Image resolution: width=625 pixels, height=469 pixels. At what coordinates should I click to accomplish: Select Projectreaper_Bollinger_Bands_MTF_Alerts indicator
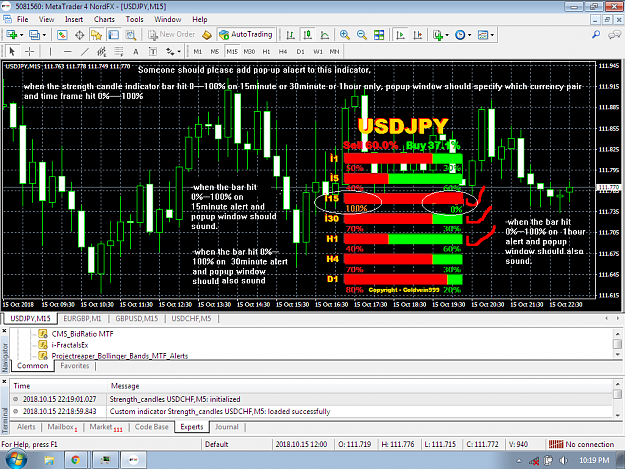click(x=120, y=356)
